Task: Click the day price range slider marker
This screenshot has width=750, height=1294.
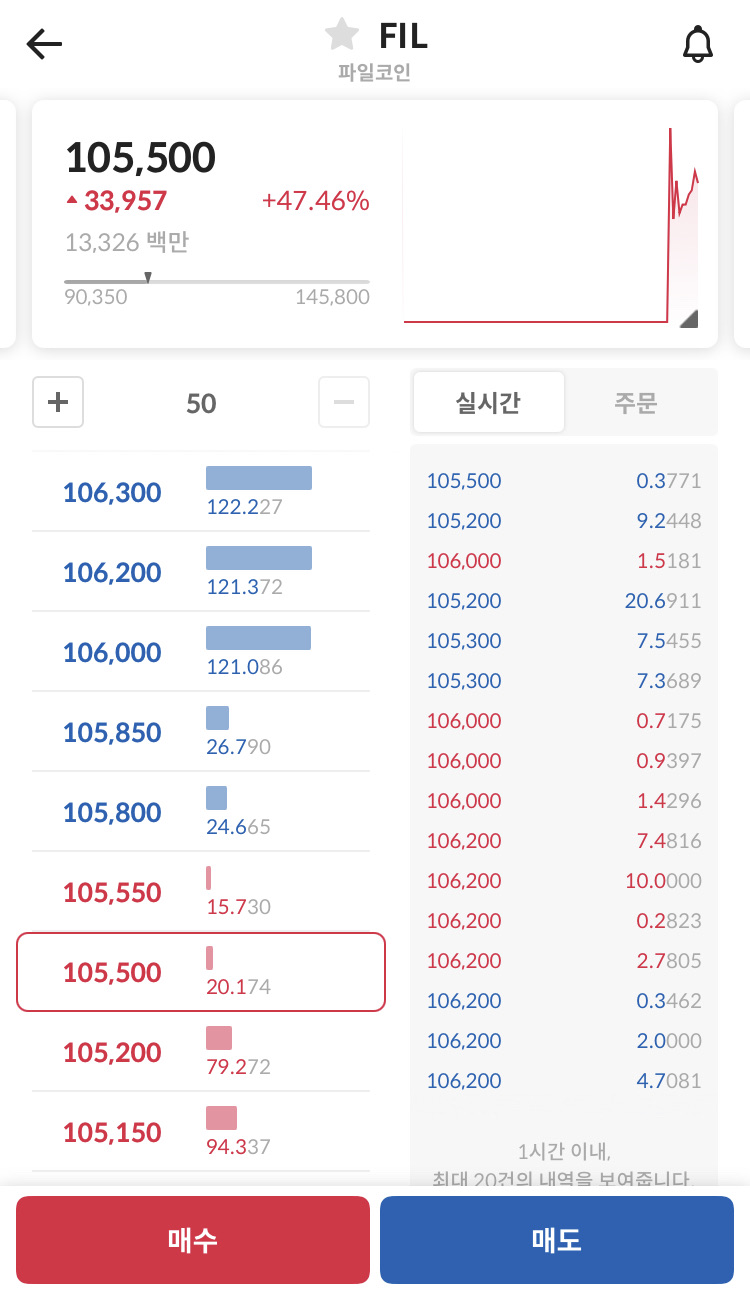Action: coord(148,277)
